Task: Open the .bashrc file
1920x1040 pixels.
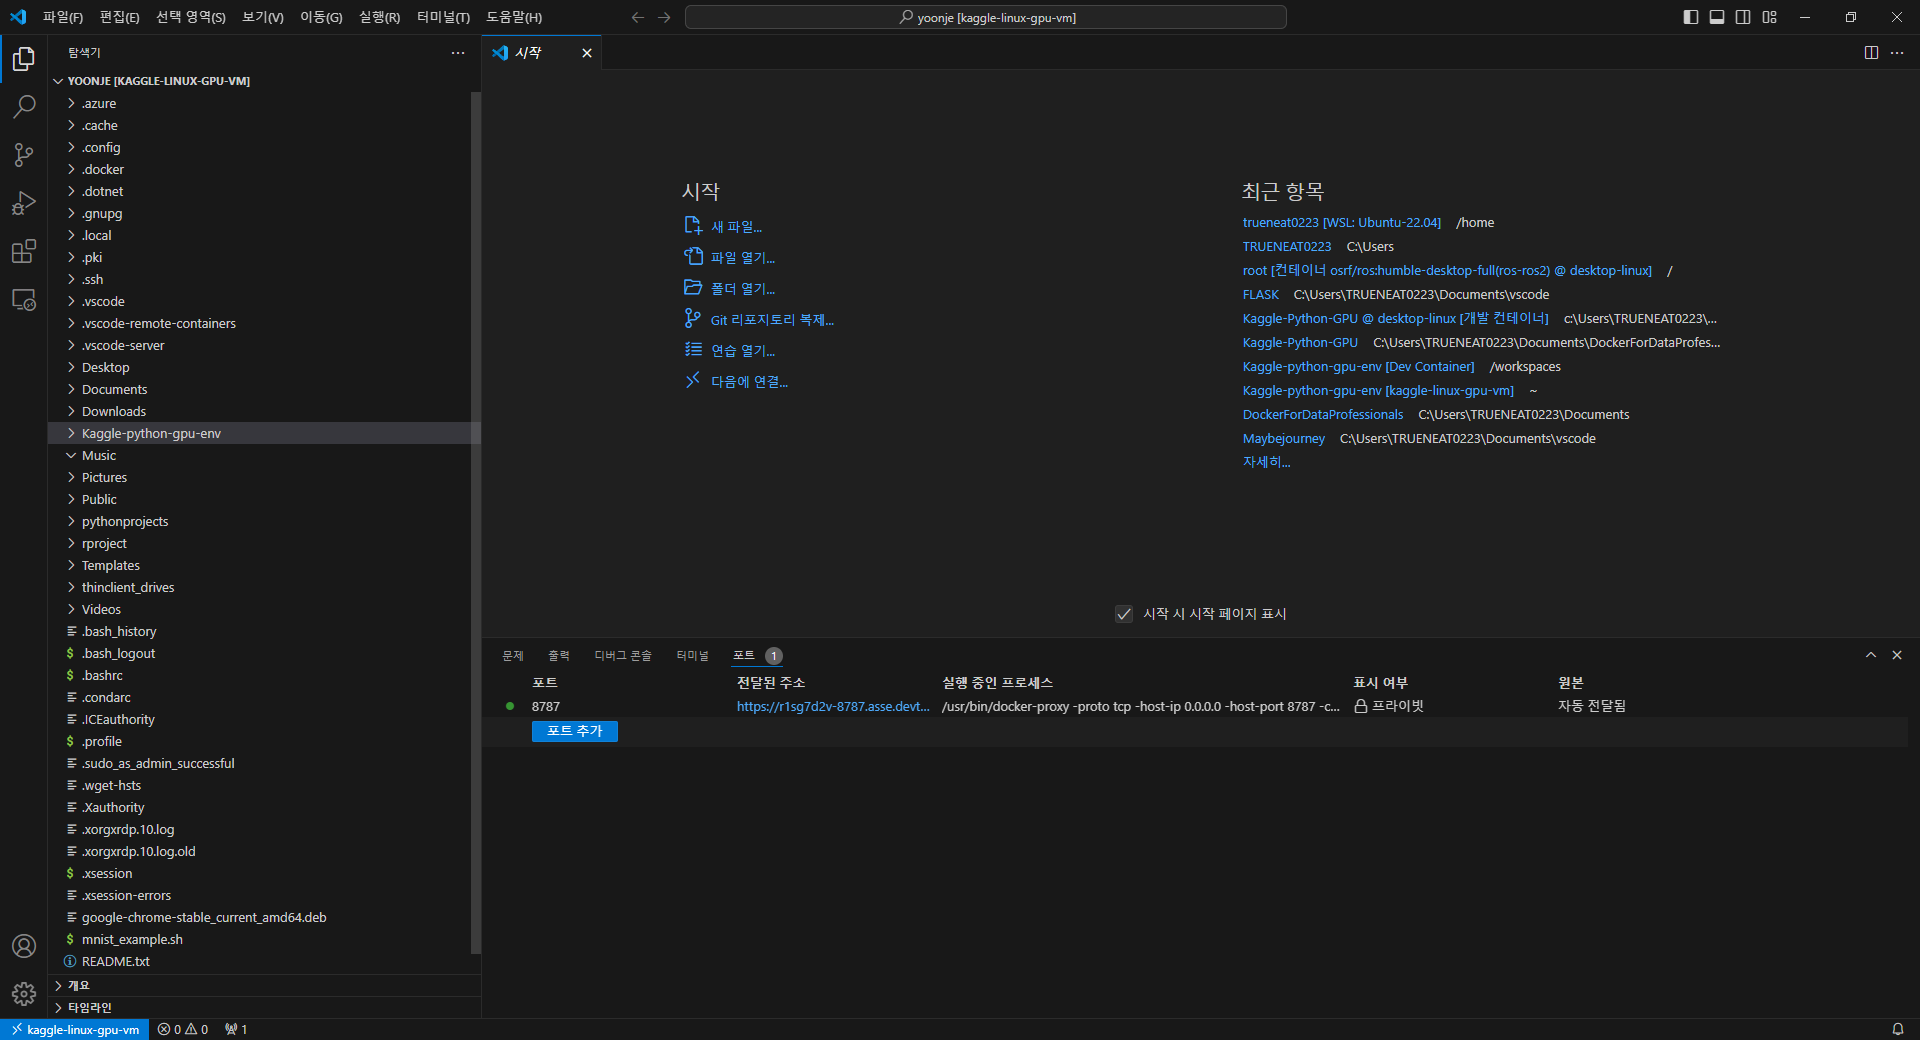Action: 264,675
